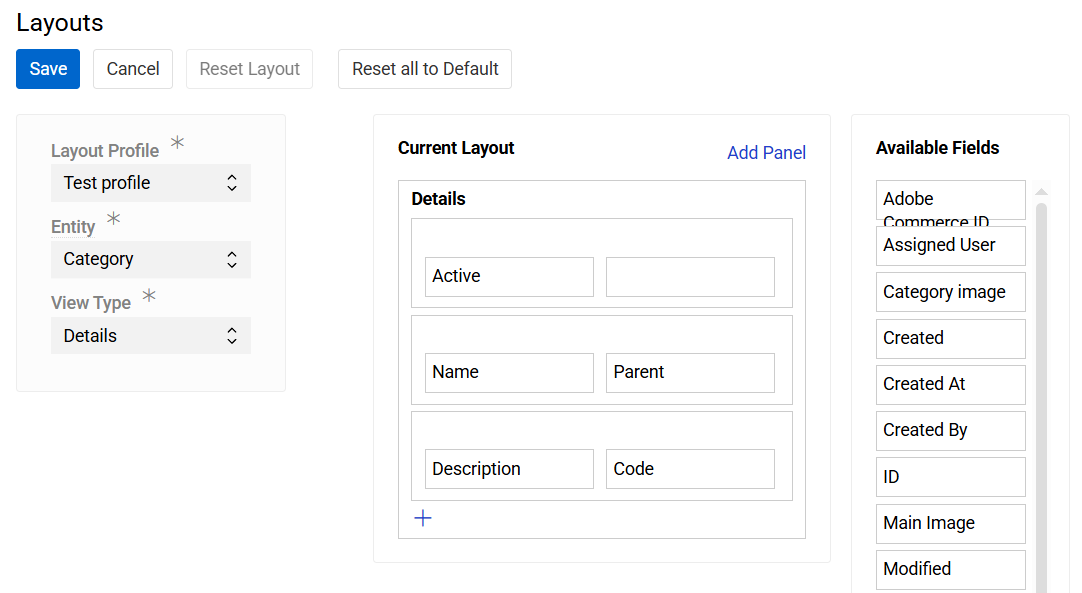Click the plus icon to add a new row
1082x593 pixels.
(423, 518)
